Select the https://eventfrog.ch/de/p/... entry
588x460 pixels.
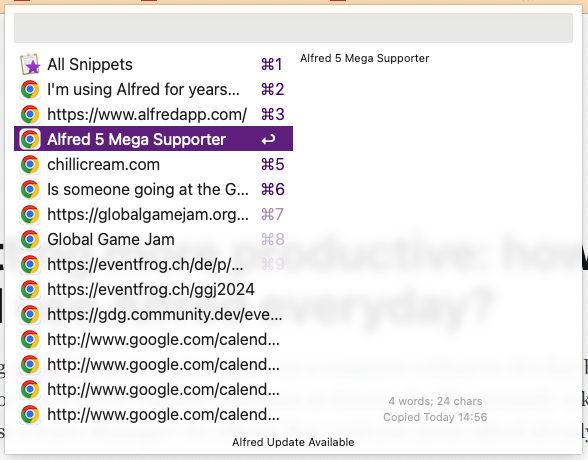click(x=153, y=264)
